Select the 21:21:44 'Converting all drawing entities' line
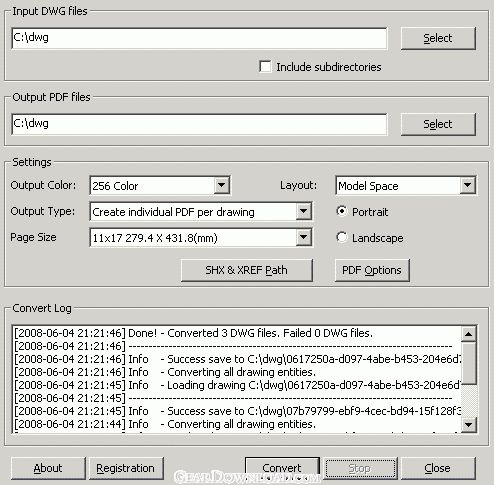The width and height of the screenshot is (494, 485). pyautogui.click(x=237, y=424)
